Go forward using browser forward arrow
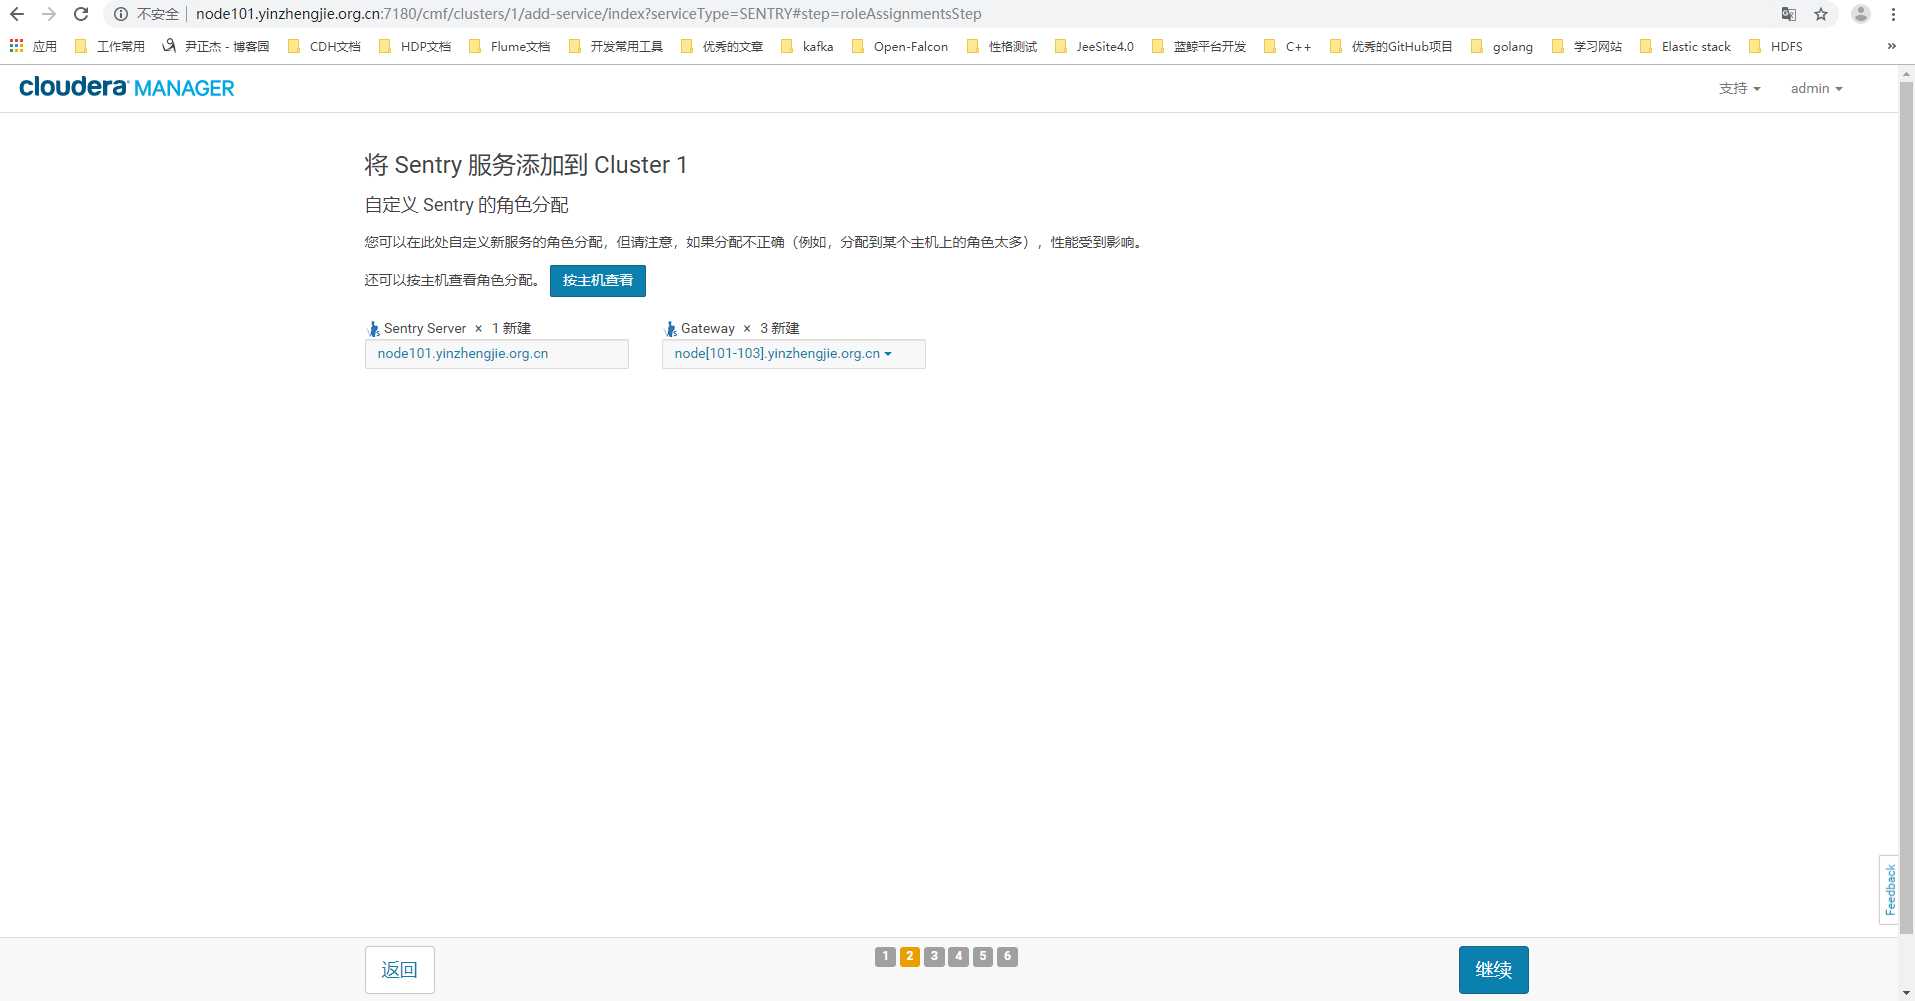This screenshot has width=1915, height=1001. click(x=49, y=14)
